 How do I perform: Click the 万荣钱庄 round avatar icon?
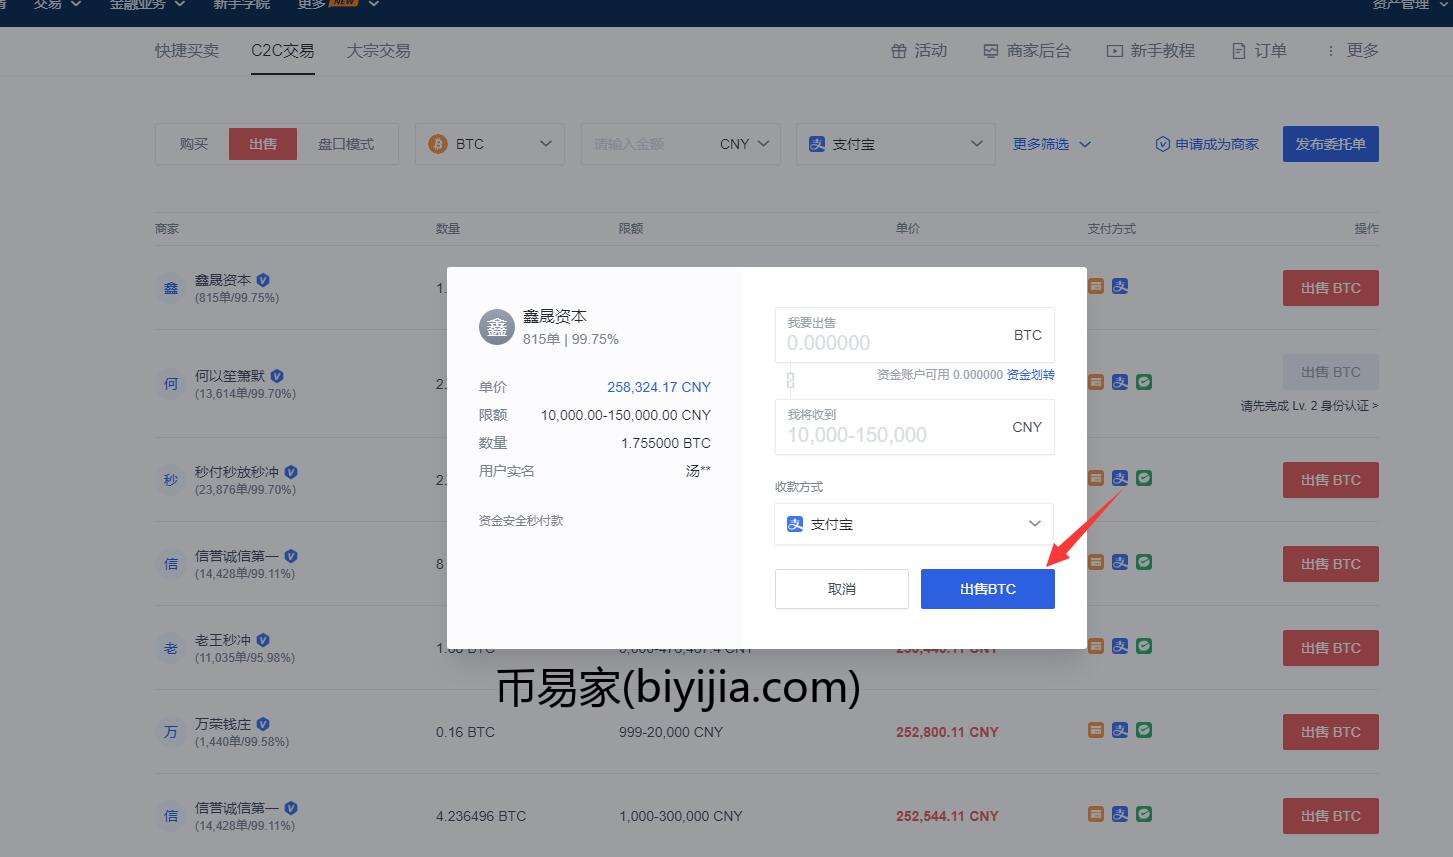point(171,732)
